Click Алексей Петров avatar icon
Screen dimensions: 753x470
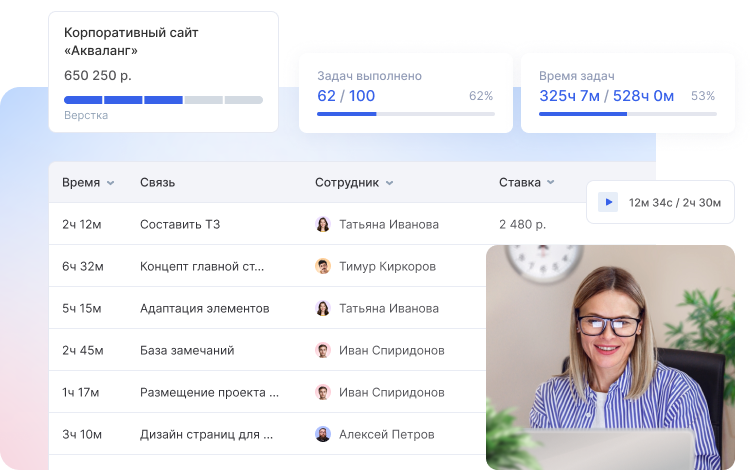click(323, 434)
